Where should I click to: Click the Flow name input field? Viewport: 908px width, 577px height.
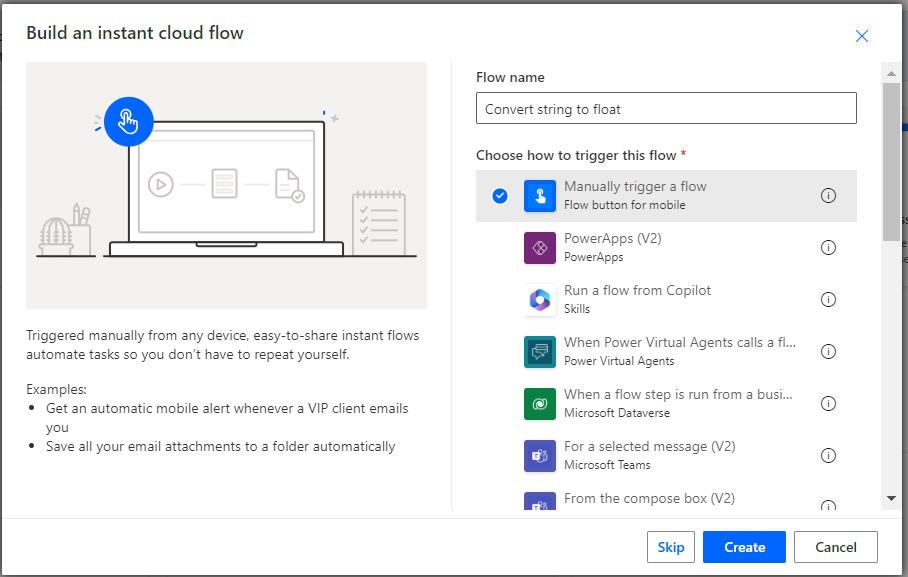666,108
